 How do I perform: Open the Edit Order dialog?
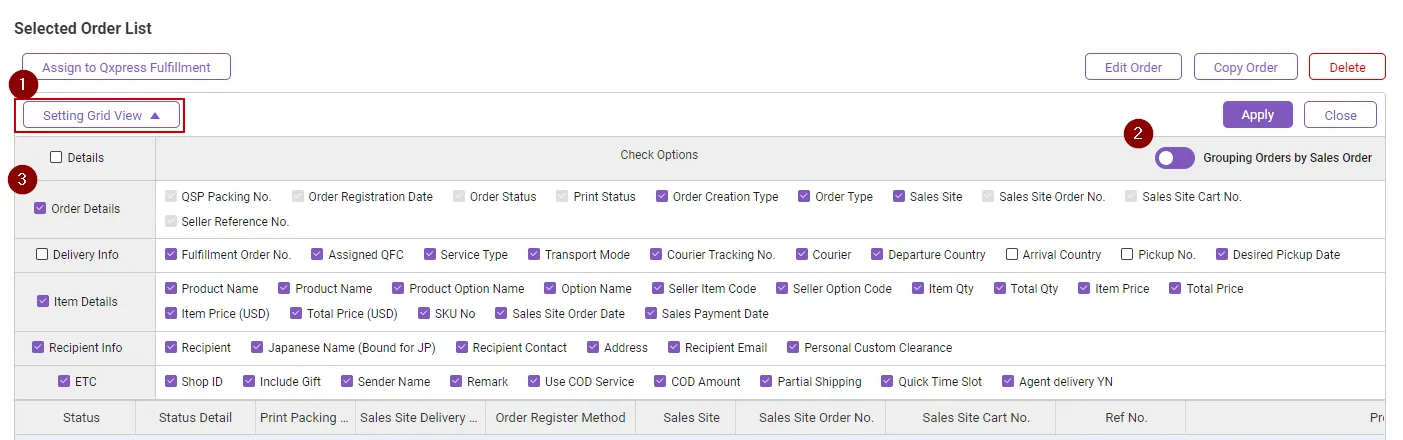(1133, 67)
